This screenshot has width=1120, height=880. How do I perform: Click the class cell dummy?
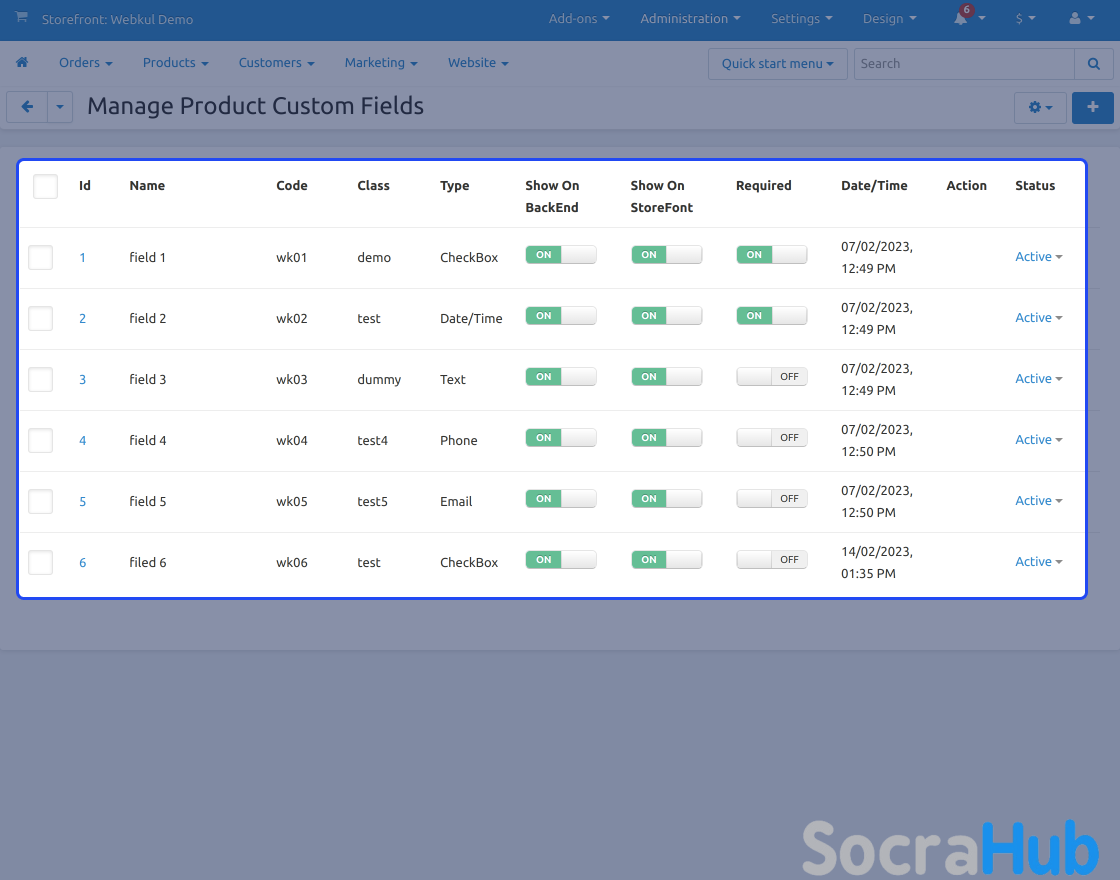[379, 379]
